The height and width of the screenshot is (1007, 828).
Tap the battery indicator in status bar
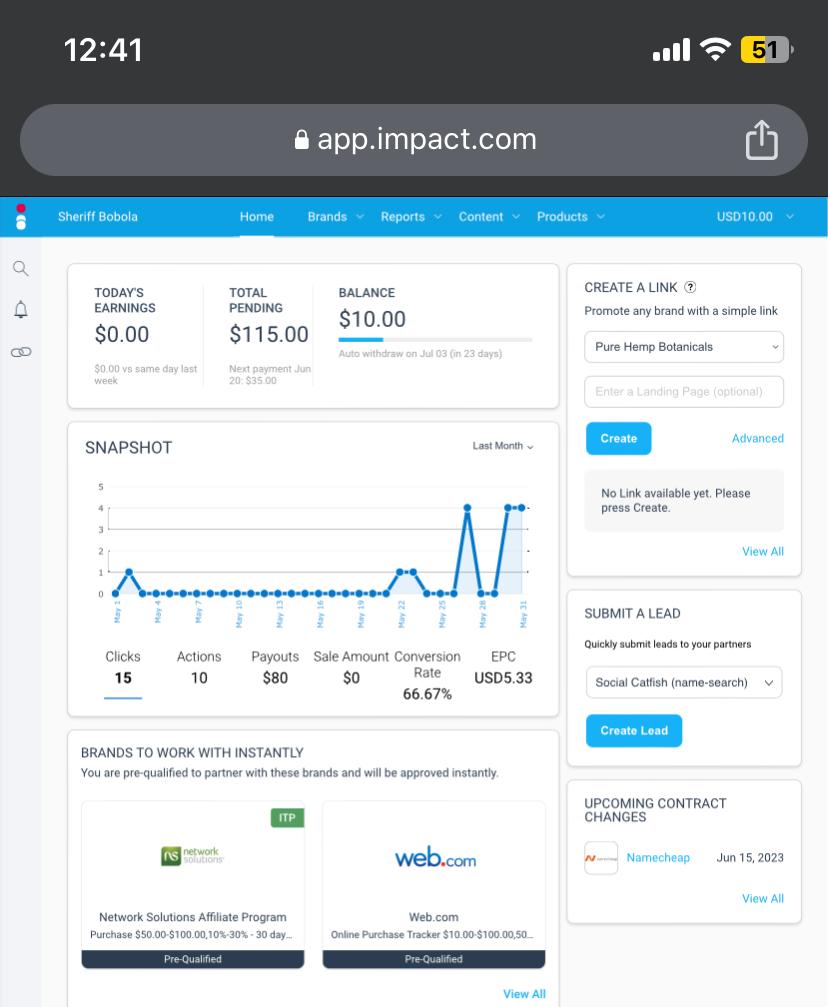tap(766, 49)
